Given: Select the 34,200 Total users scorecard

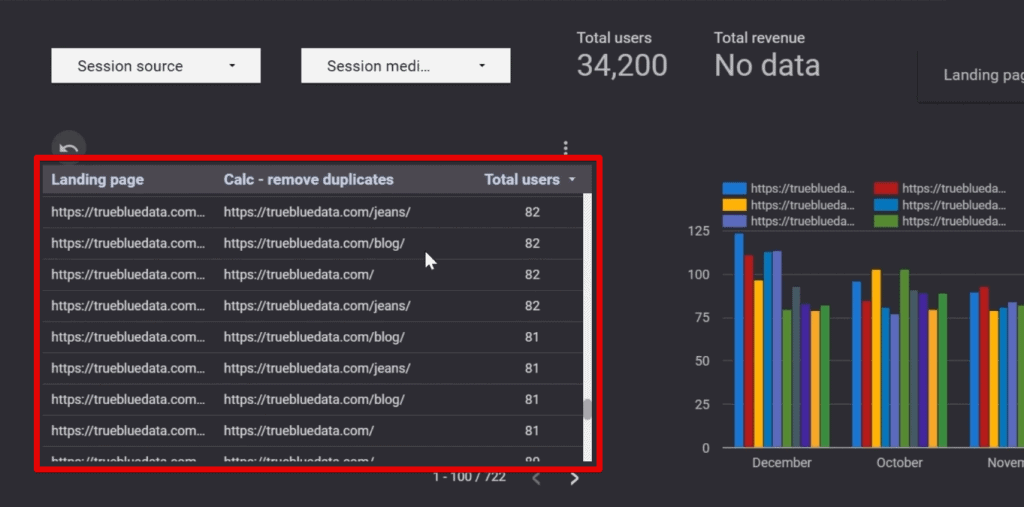Looking at the screenshot, I should 621,56.
